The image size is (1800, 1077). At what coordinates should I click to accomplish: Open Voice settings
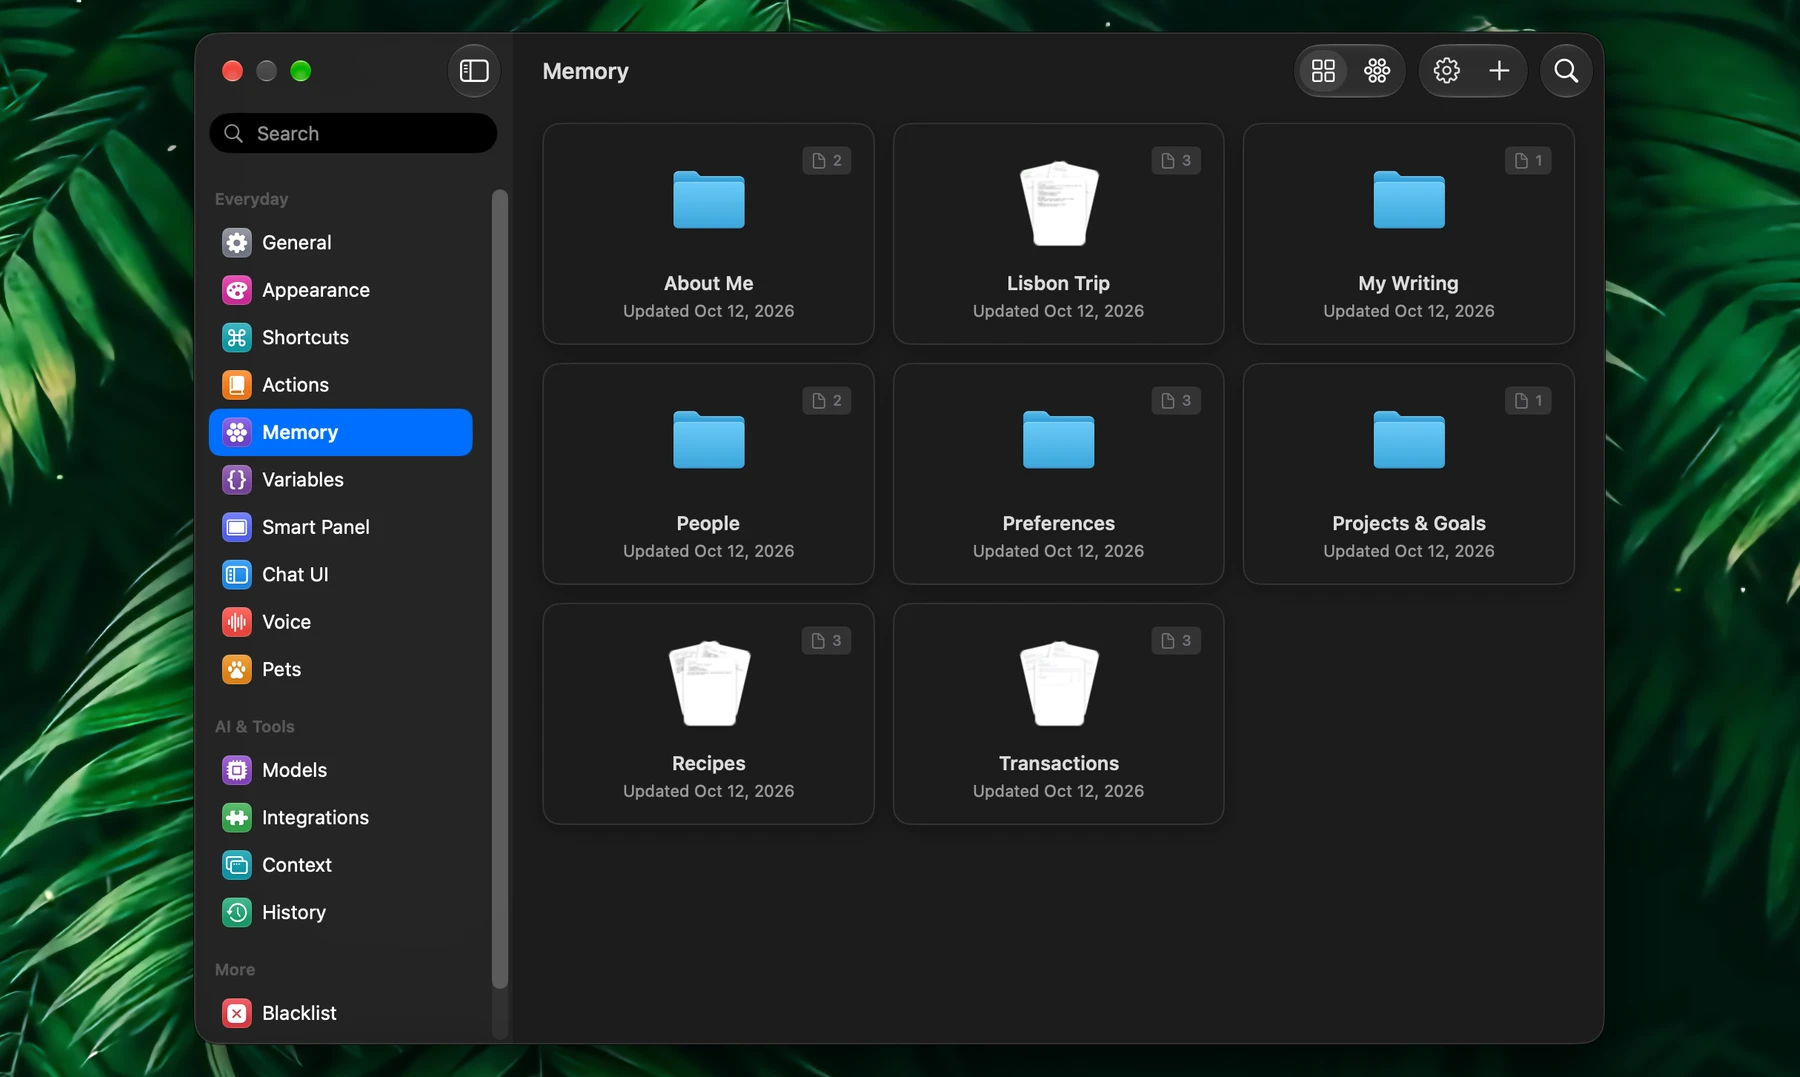pyautogui.click(x=340, y=622)
